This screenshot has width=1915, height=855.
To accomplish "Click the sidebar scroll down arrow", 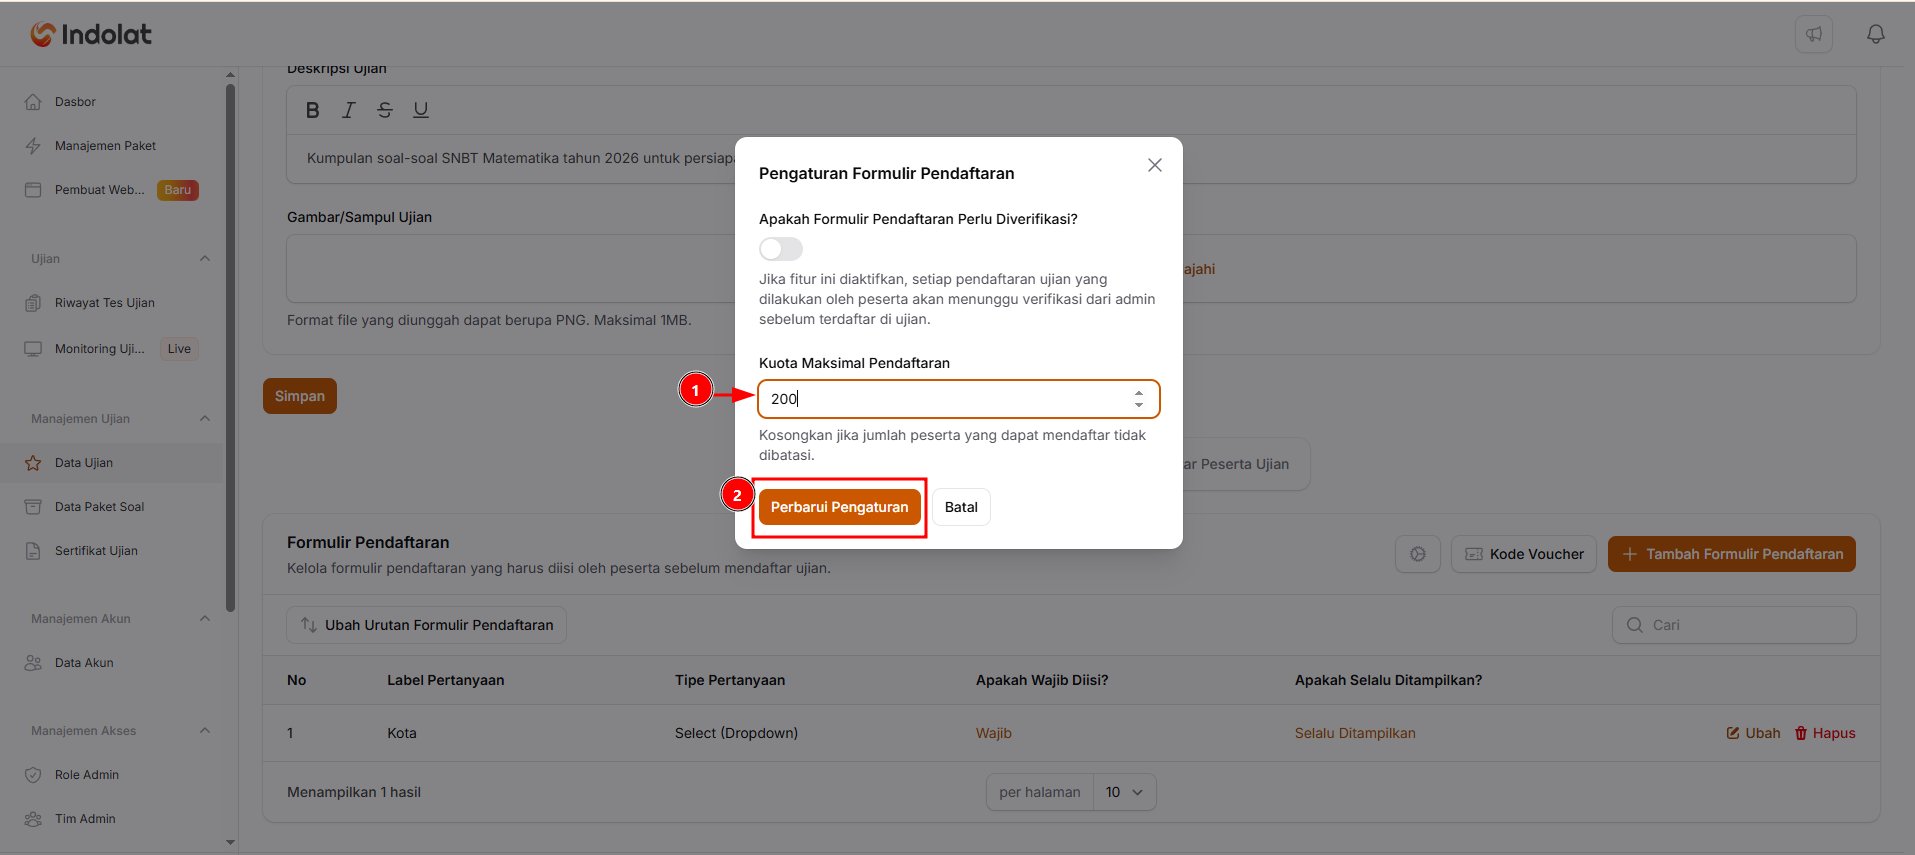I will (x=231, y=842).
